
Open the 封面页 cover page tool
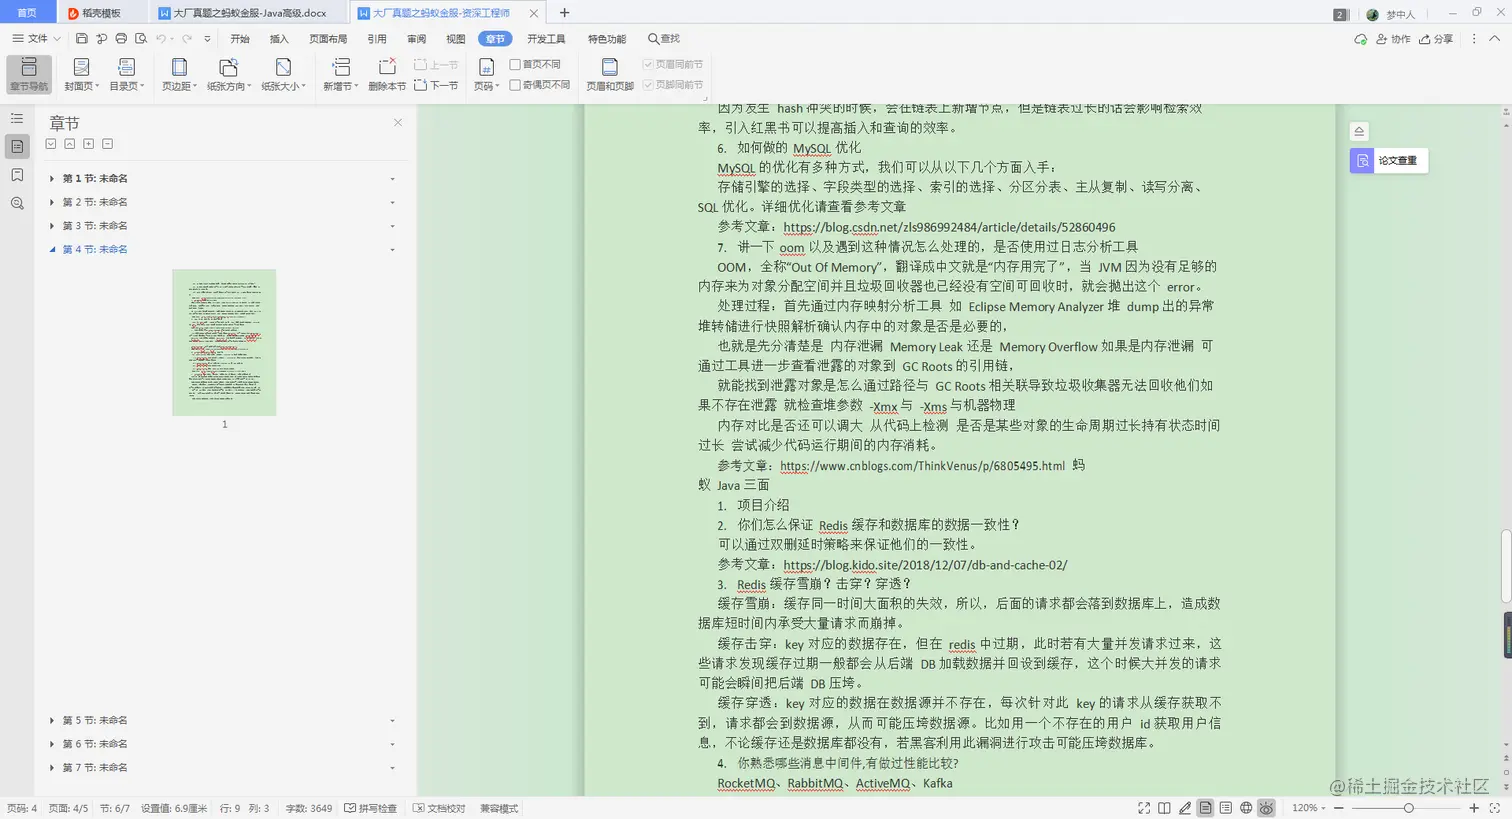point(80,72)
